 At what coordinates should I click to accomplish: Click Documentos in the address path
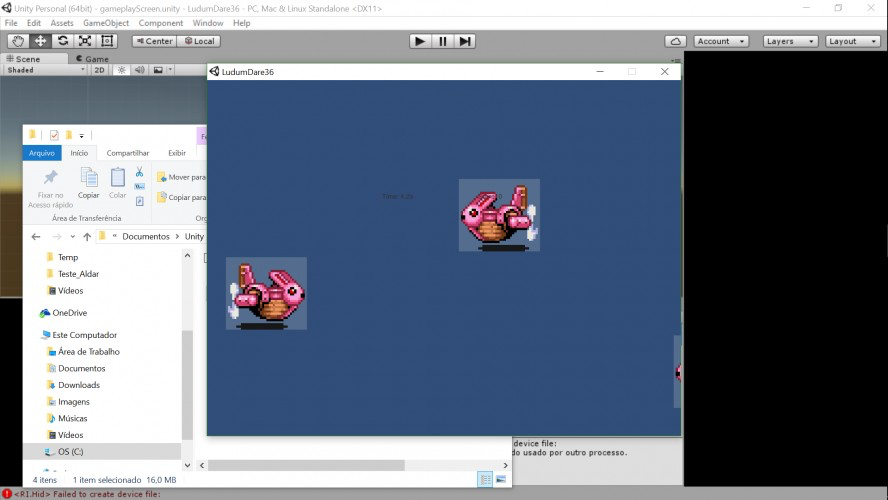pos(146,237)
